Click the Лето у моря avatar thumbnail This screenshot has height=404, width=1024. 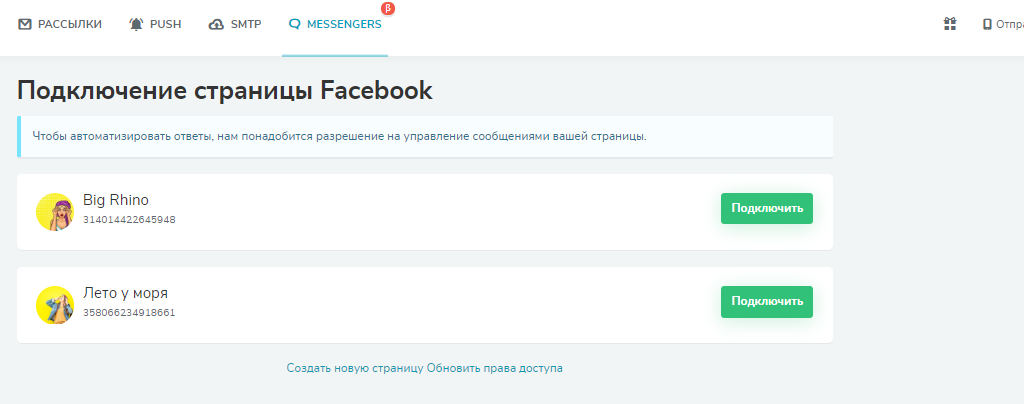(55, 305)
